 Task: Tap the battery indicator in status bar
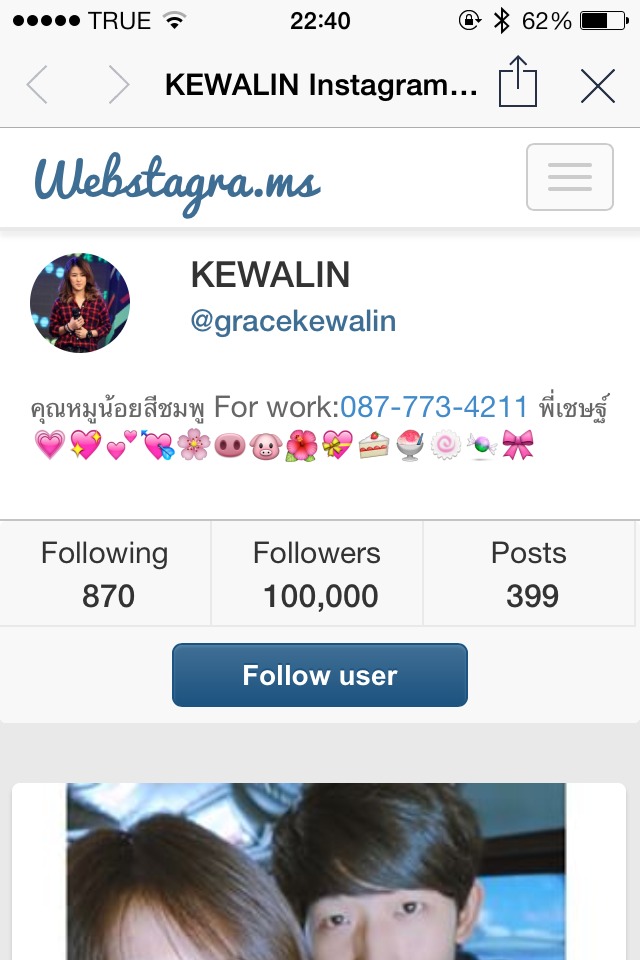click(x=604, y=21)
